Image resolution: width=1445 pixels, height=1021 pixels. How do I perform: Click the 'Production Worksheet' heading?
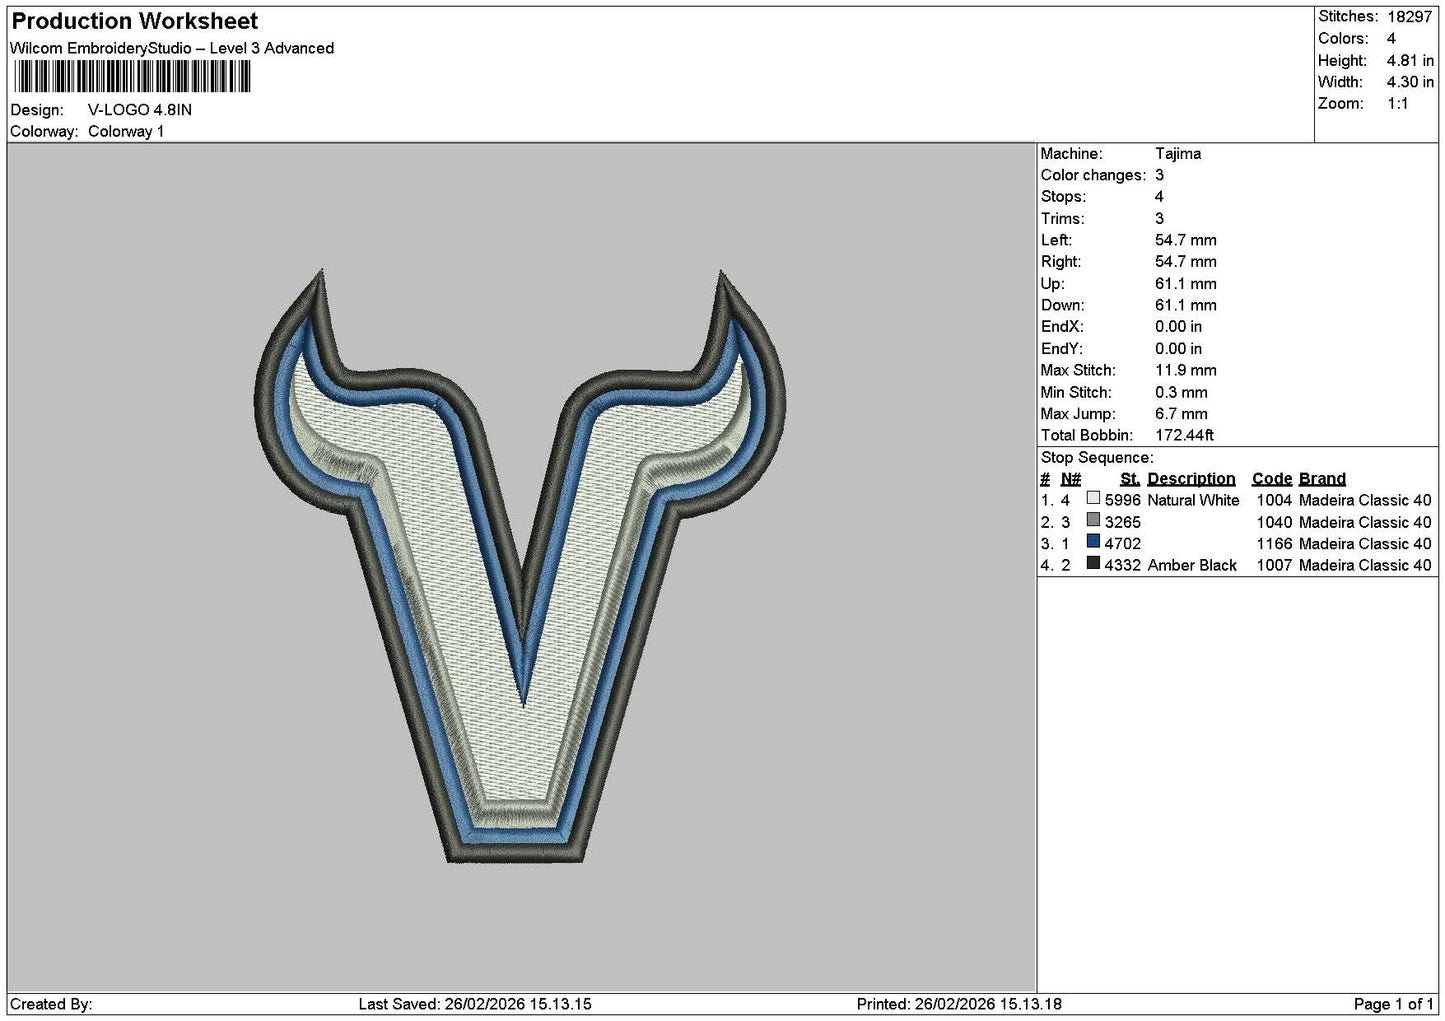pyautogui.click(x=135, y=21)
